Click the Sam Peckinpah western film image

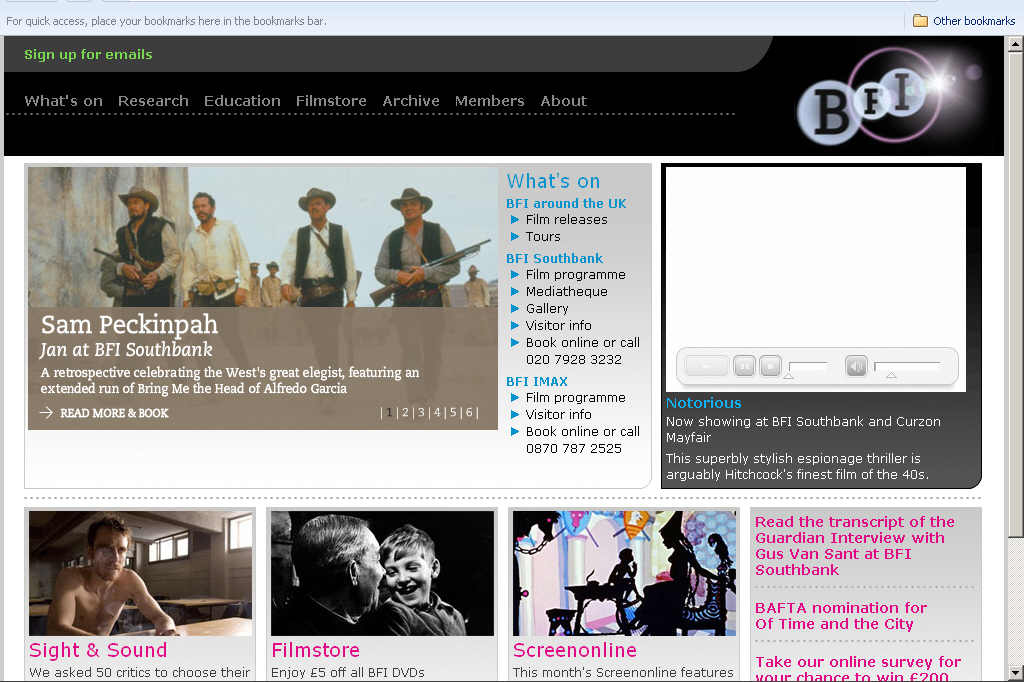tap(263, 237)
